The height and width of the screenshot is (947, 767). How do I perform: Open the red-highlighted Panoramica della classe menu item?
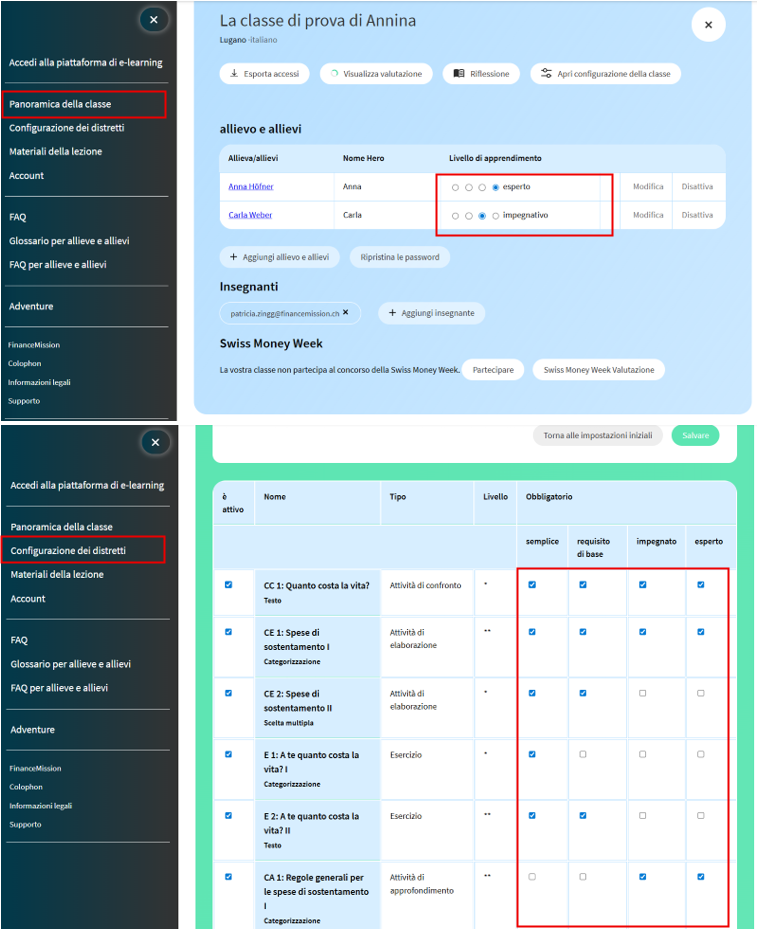pyautogui.click(x=60, y=104)
